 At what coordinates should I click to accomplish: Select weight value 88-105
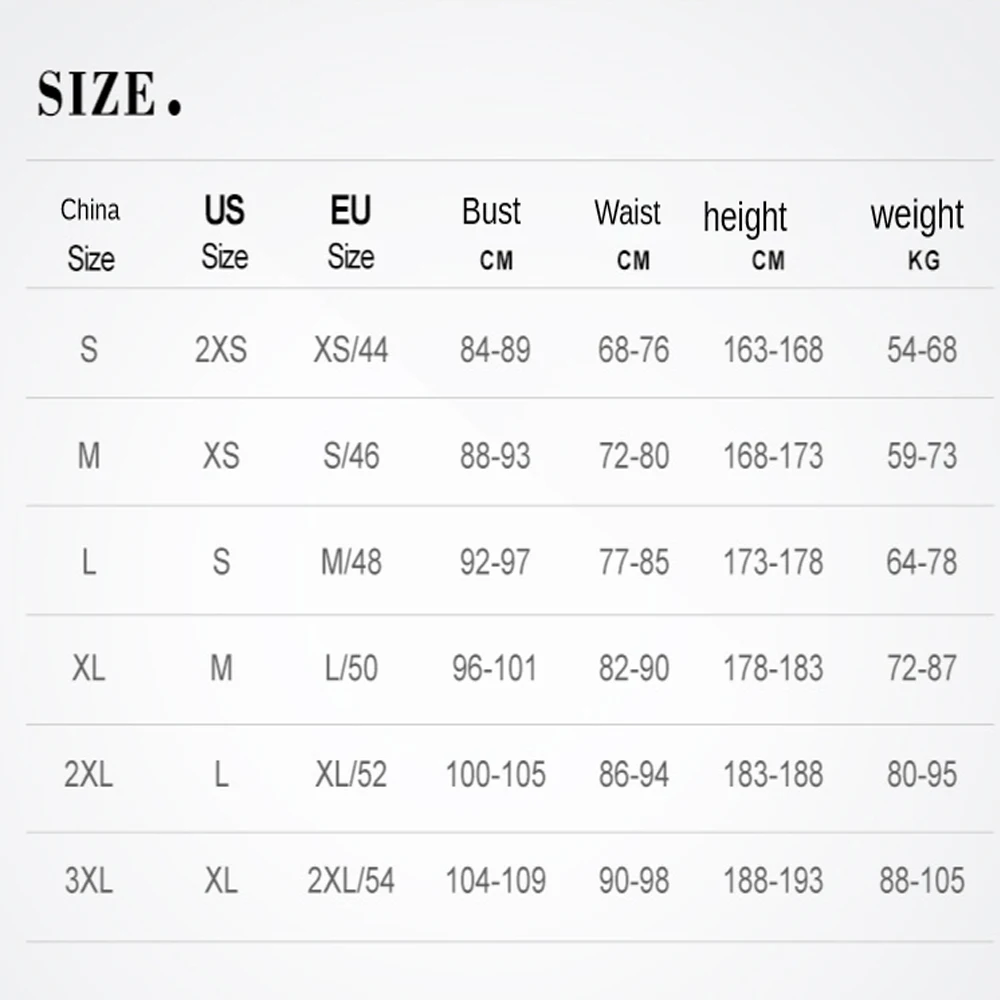[922, 881]
